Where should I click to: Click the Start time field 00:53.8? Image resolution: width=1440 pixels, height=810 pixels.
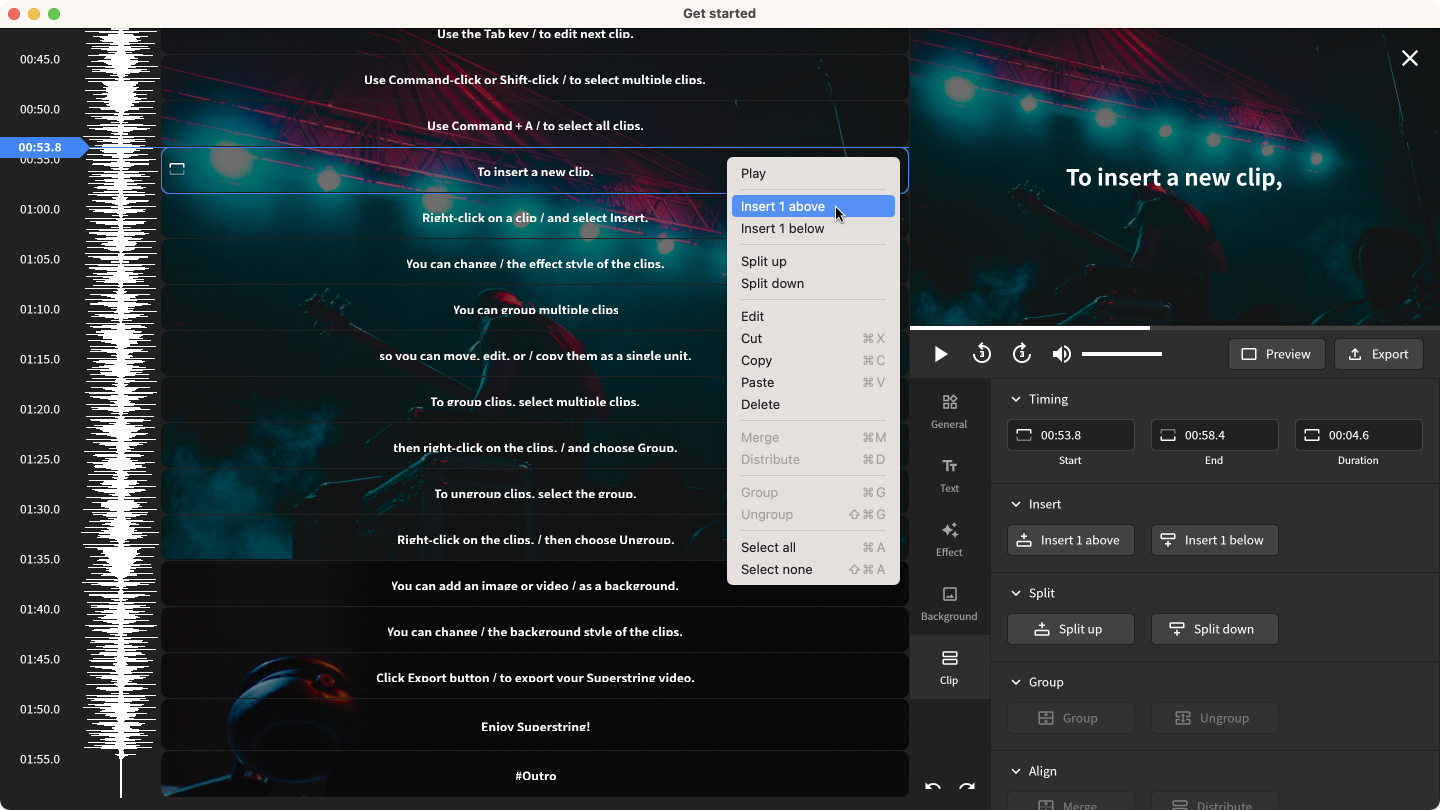1070,435
